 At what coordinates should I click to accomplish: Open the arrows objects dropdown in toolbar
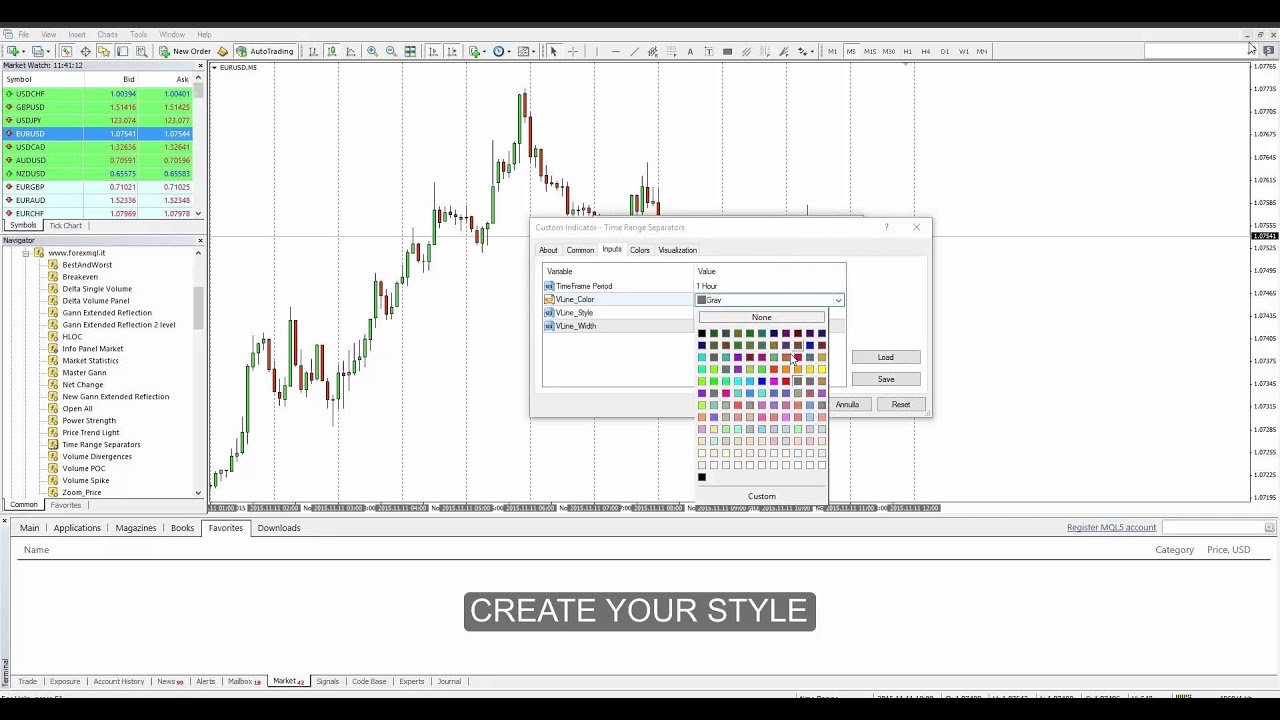806,51
